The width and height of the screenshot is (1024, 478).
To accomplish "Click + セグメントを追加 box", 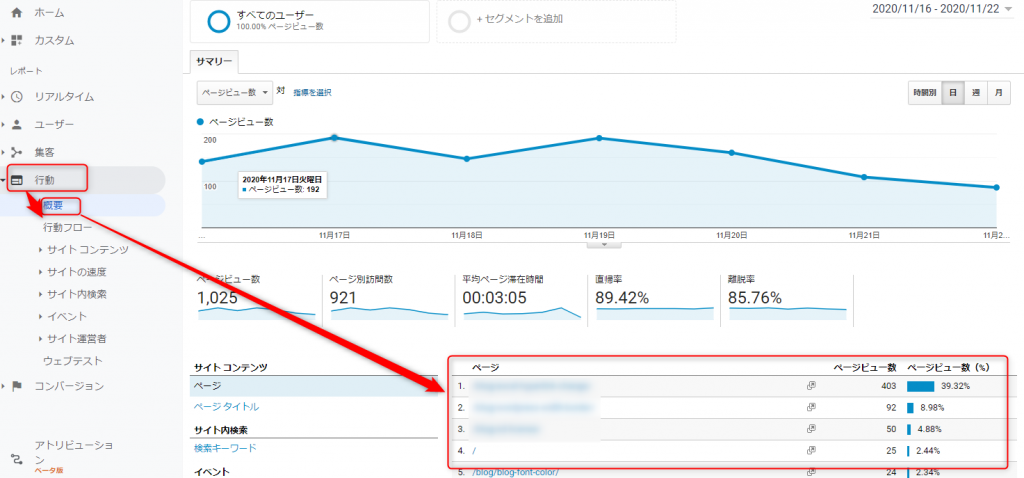I will click(556, 22).
